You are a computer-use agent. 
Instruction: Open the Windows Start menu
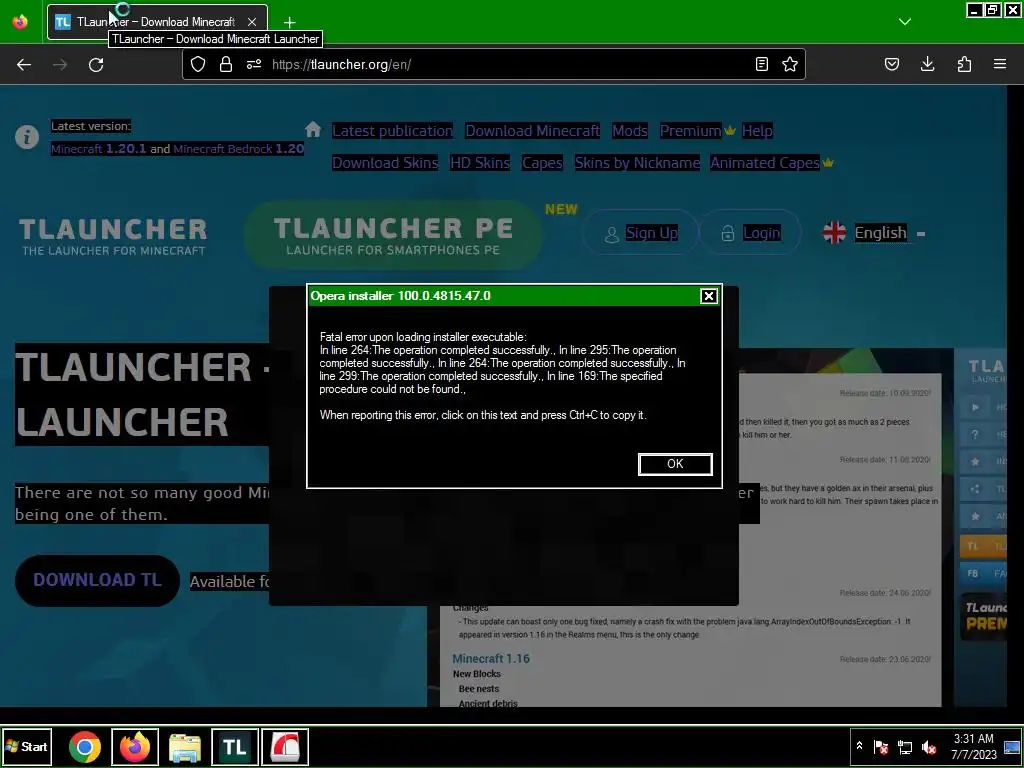(26, 746)
